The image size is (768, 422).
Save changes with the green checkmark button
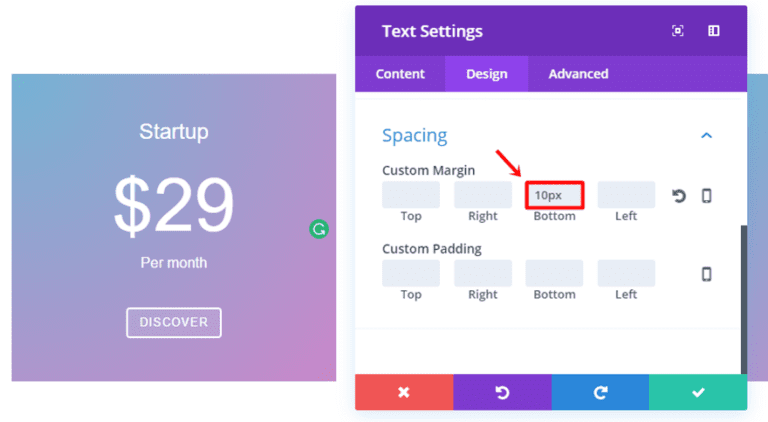(698, 392)
